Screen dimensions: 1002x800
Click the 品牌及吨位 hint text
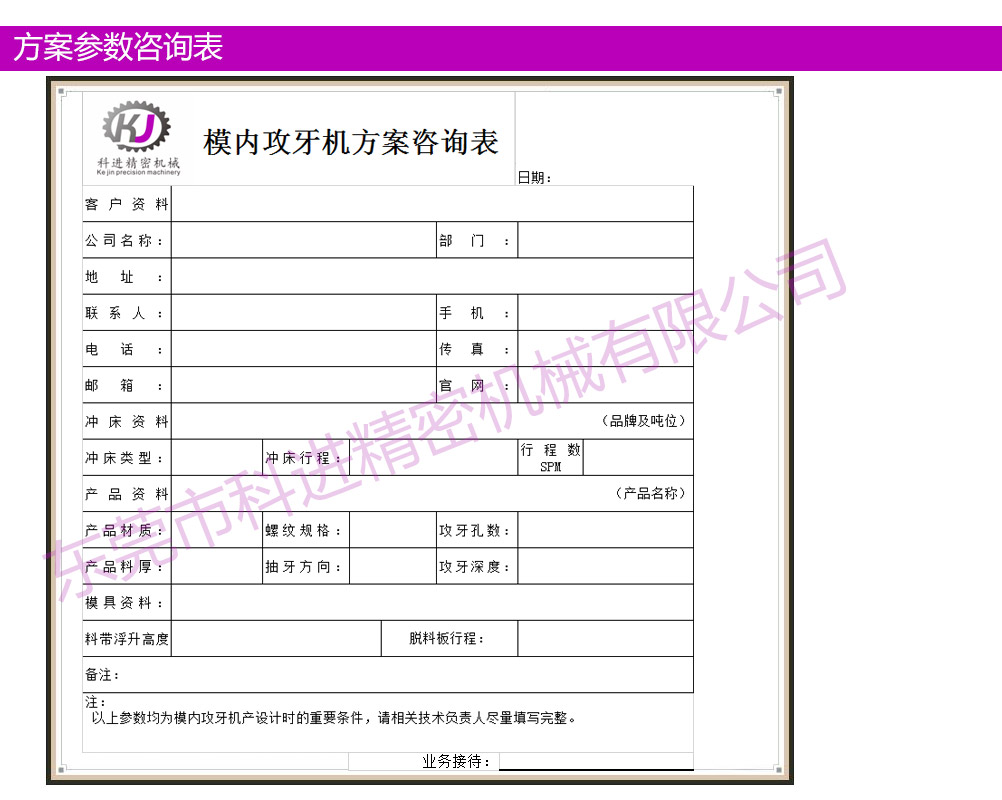[x=644, y=421]
